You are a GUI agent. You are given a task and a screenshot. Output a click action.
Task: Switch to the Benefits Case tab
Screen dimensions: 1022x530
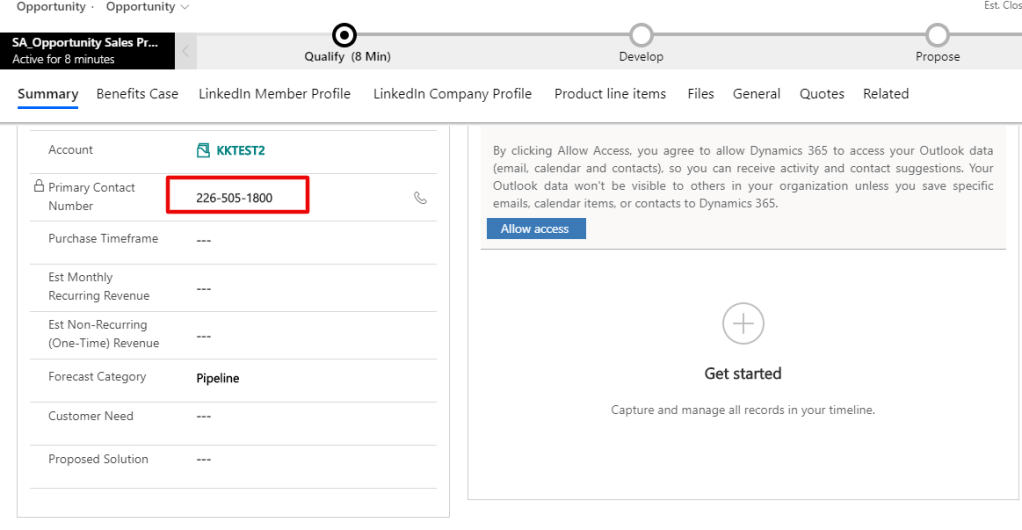pos(137,94)
